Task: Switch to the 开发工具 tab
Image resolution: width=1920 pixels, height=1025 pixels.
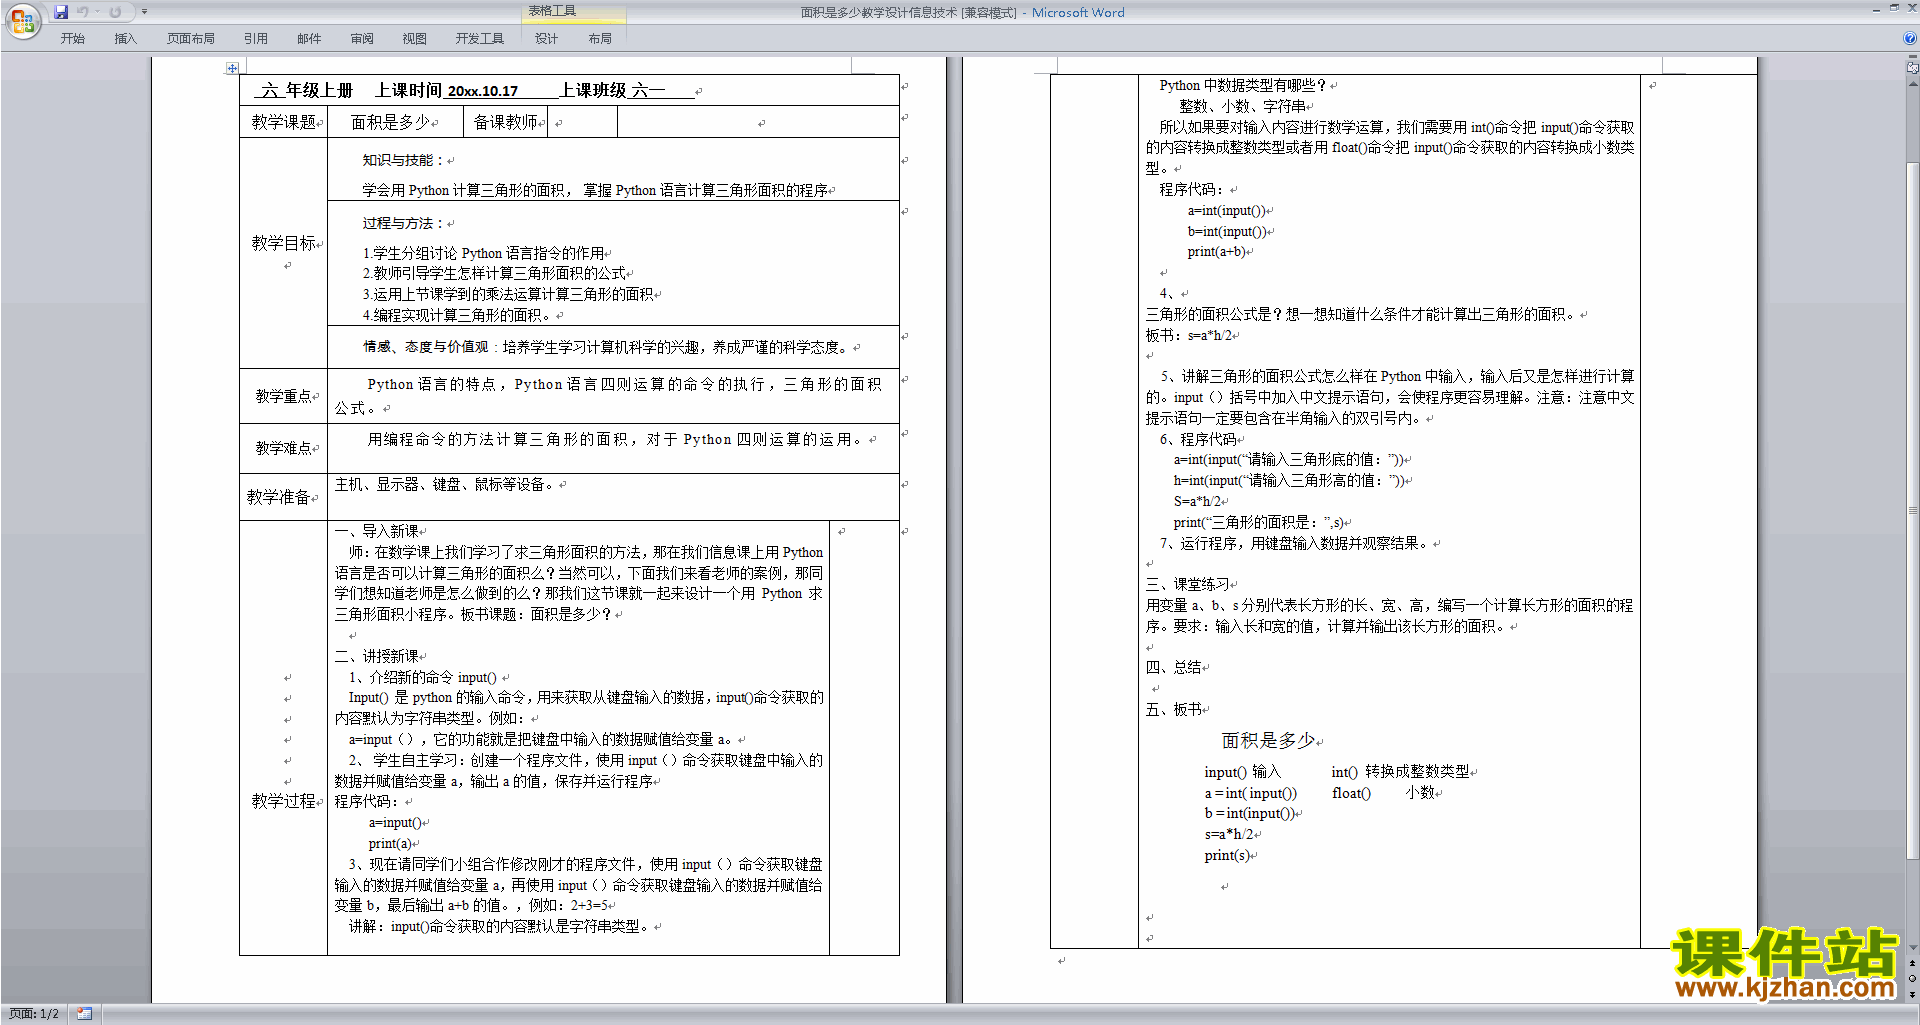Action: click(479, 39)
